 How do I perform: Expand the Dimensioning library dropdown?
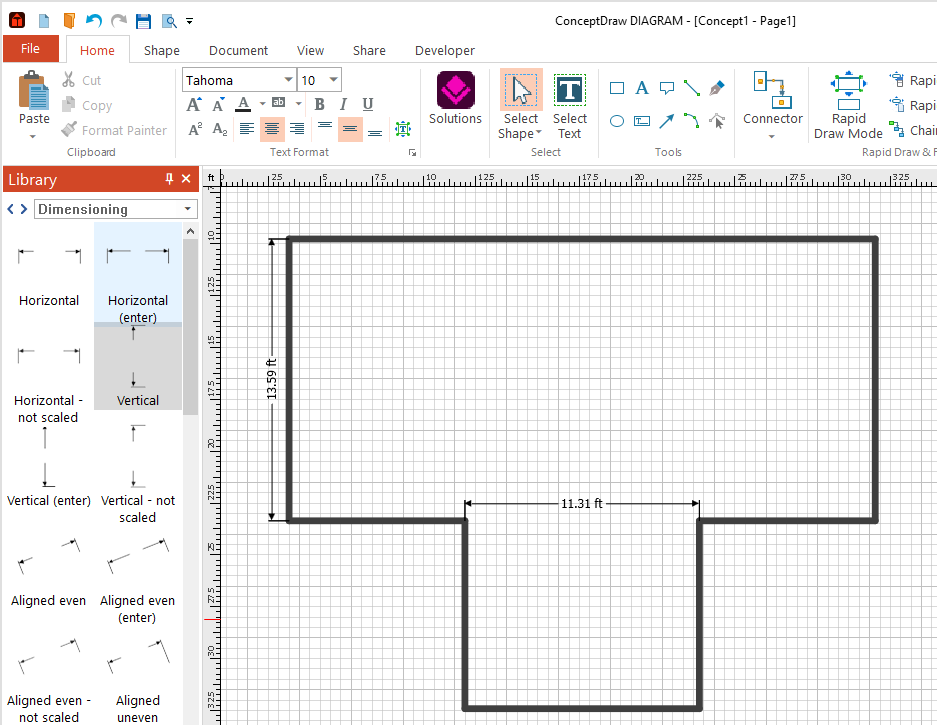(188, 209)
